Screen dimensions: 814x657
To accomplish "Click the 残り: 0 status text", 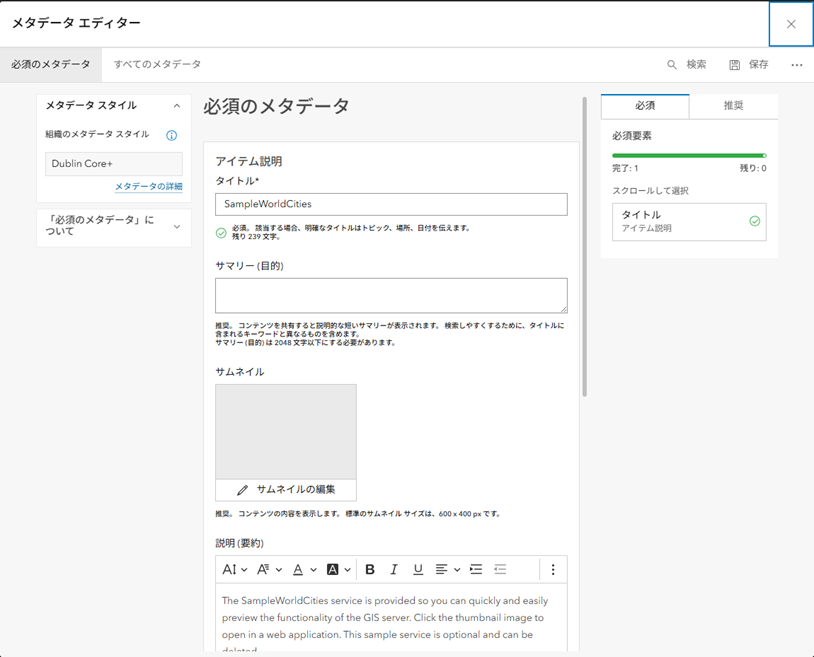I will point(753,168).
